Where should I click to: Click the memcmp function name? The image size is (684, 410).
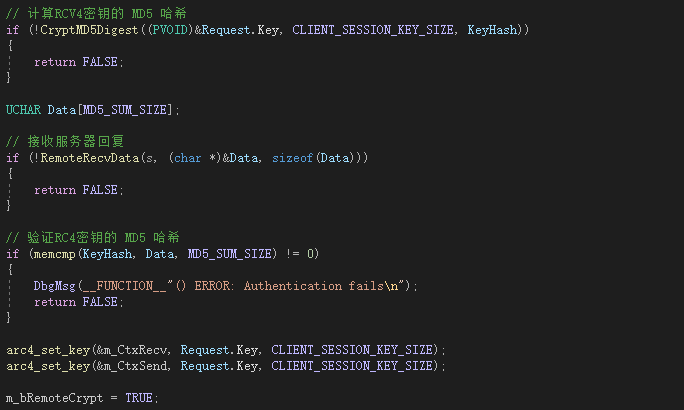55,254
